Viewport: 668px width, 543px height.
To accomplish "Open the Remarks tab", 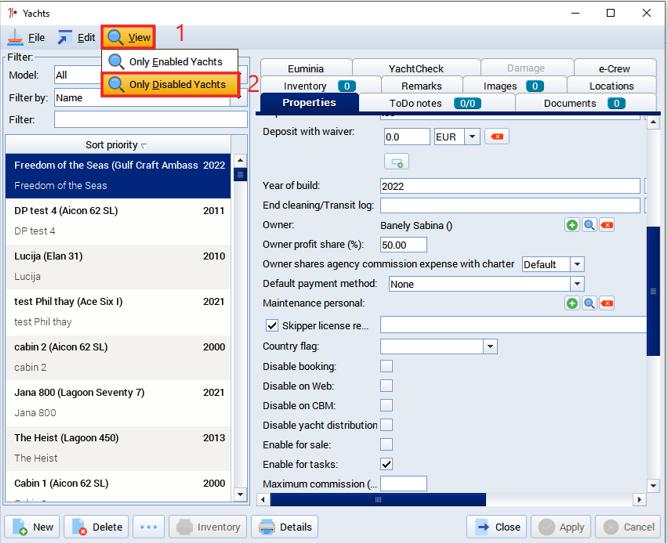I will click(x=422, y=86).
